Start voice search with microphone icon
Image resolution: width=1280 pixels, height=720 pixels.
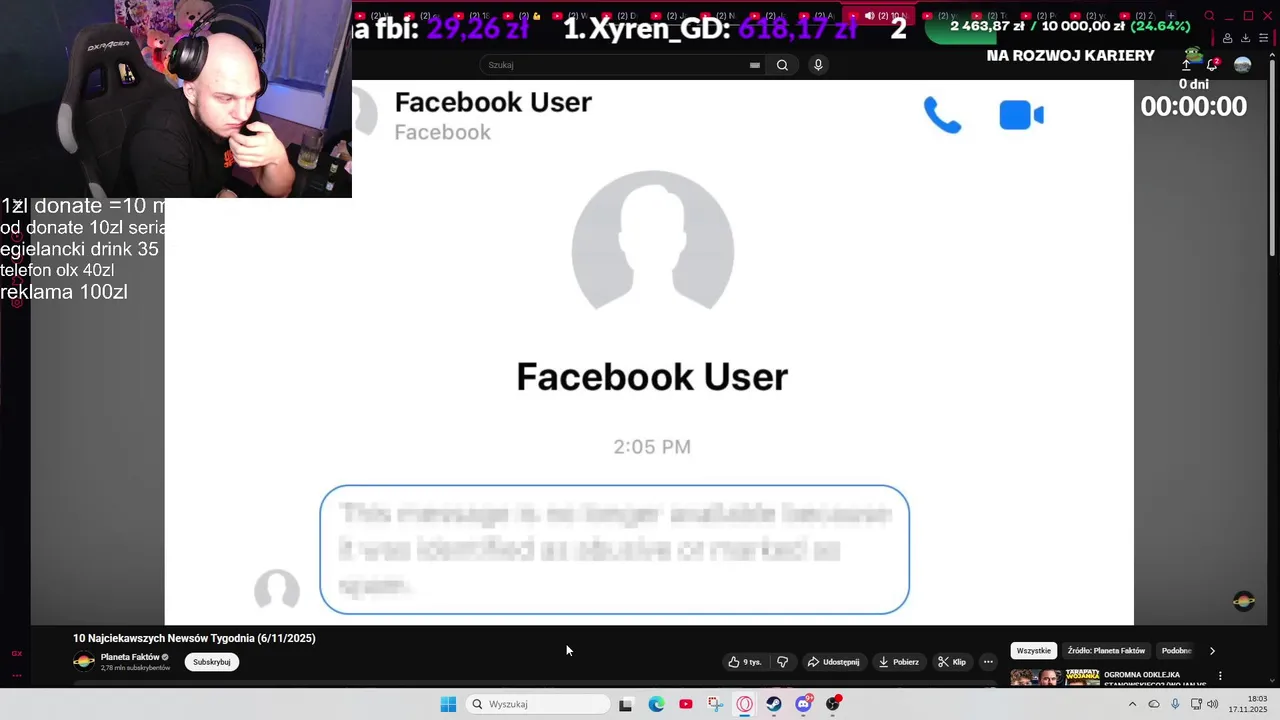click(x=818, y=65)
